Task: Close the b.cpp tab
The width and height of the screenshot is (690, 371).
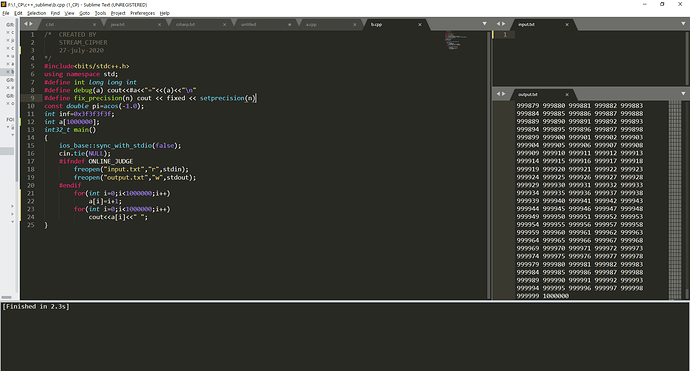Action: [x=420, y=25]
